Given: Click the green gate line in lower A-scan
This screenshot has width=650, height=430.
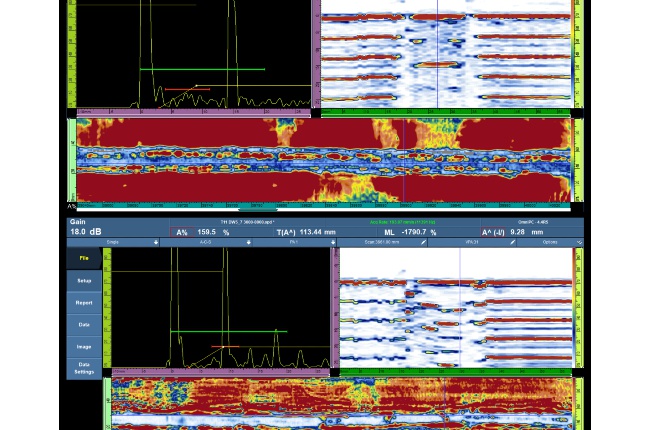Looking at the screenshot, I should [228, 332].
